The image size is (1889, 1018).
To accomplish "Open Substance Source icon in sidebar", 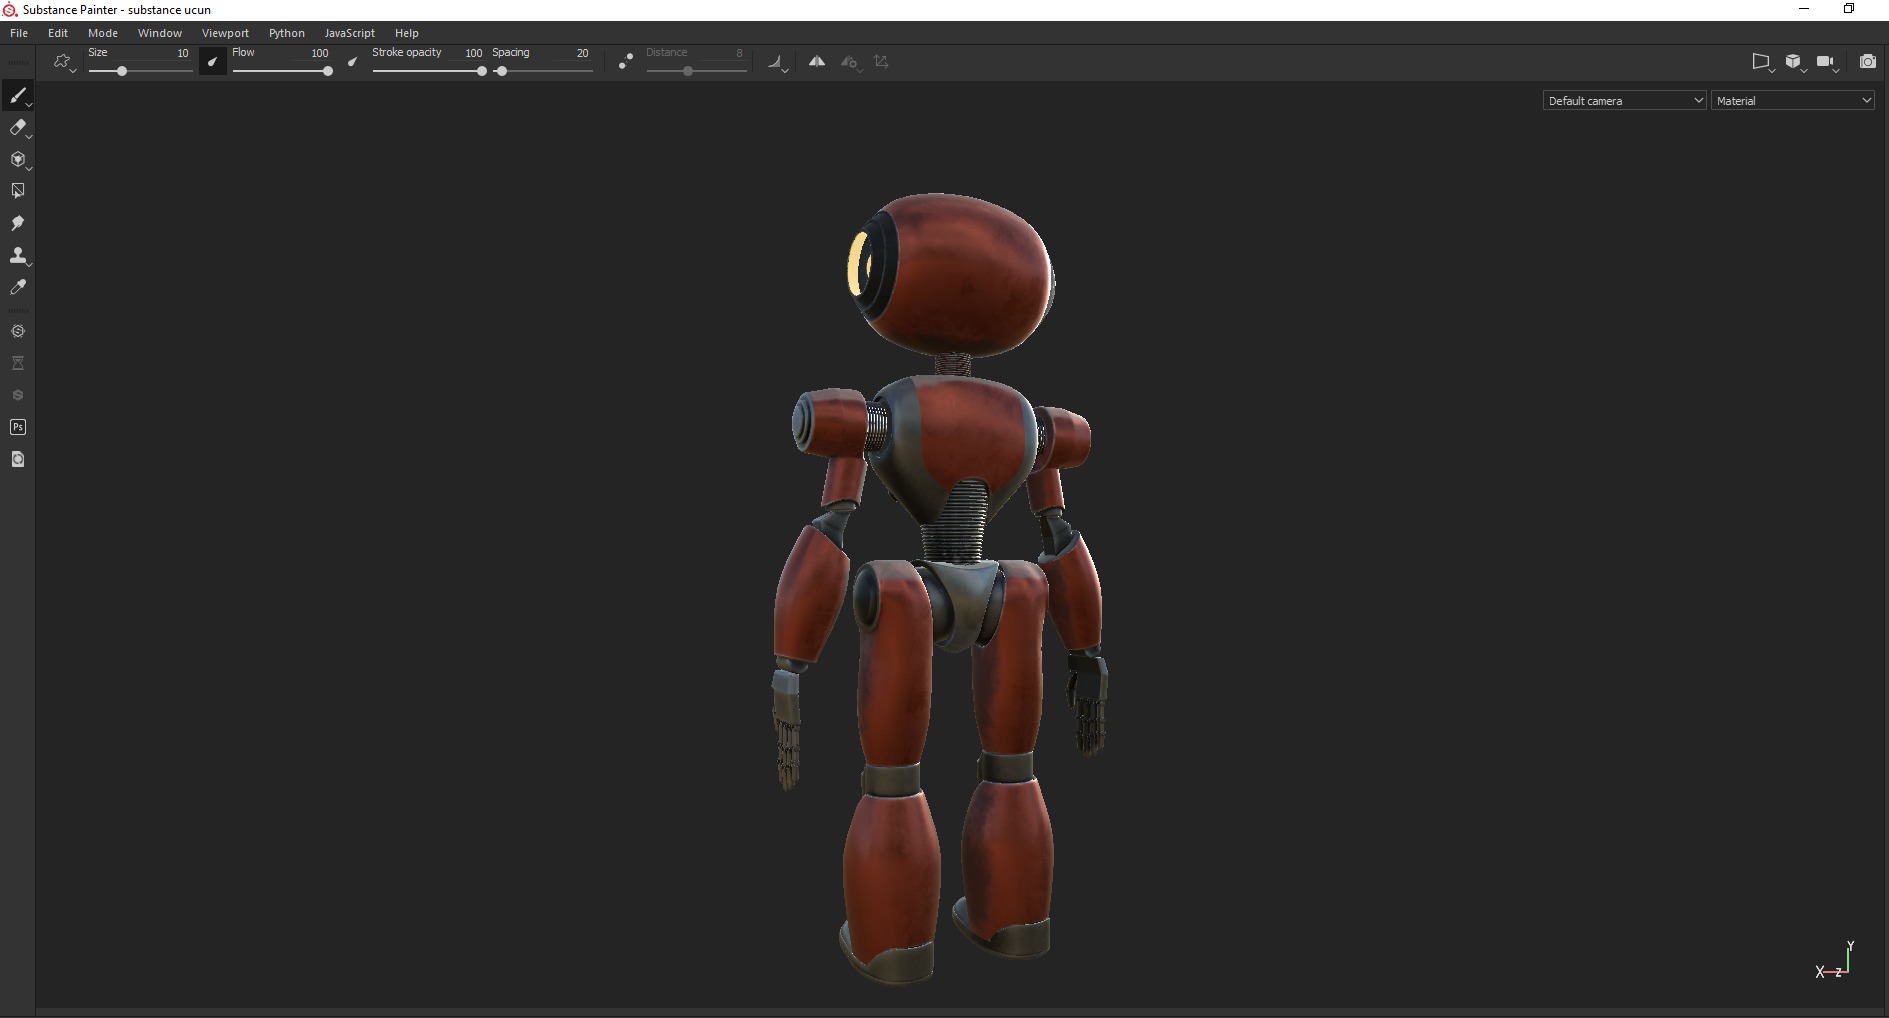I will (18, 331).
